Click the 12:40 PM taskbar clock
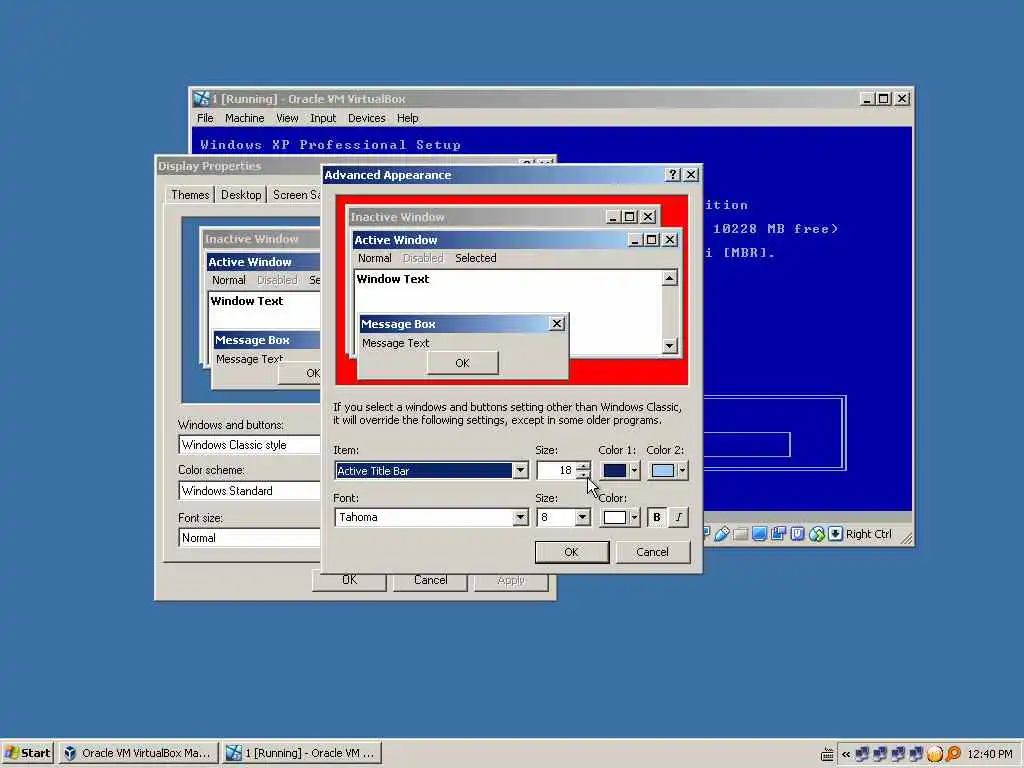 click(990, 754)
